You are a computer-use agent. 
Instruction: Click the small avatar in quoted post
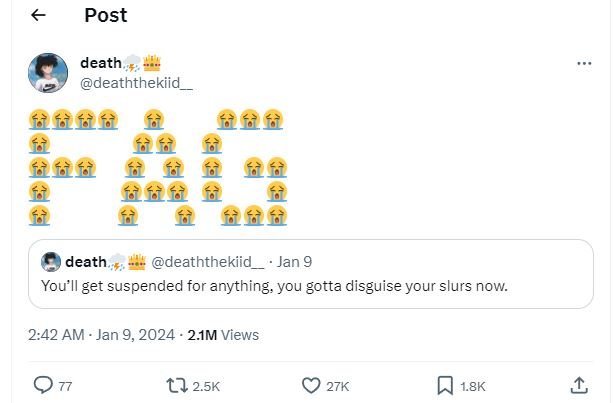click(x=51, y=262)
